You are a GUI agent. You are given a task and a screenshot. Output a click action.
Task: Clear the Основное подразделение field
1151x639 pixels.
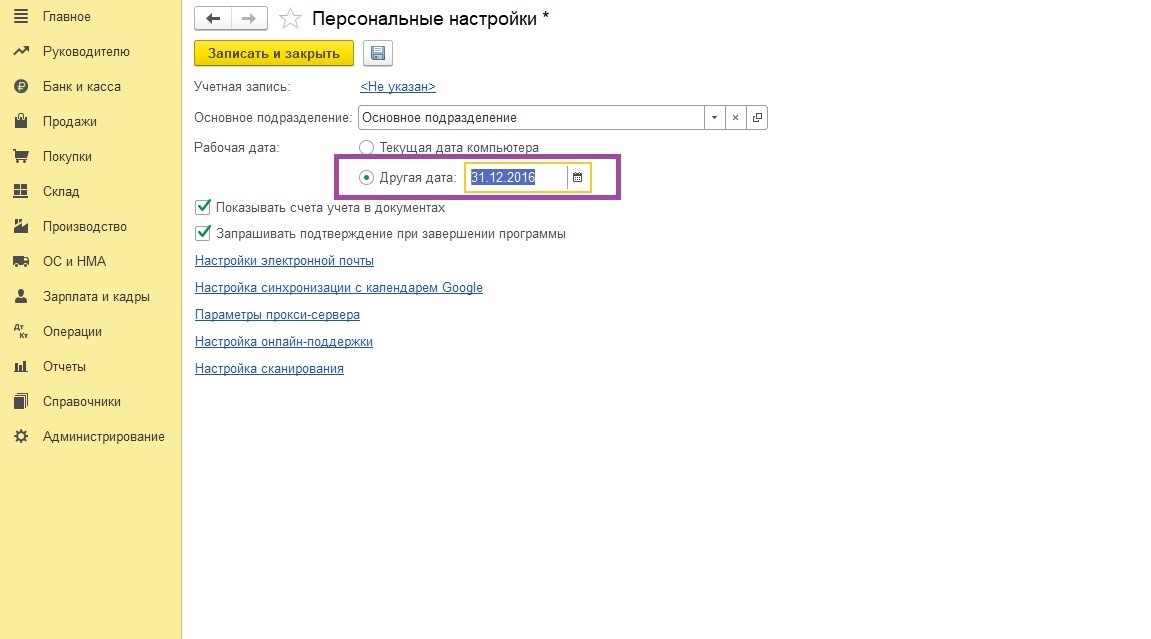pos(735,118)
